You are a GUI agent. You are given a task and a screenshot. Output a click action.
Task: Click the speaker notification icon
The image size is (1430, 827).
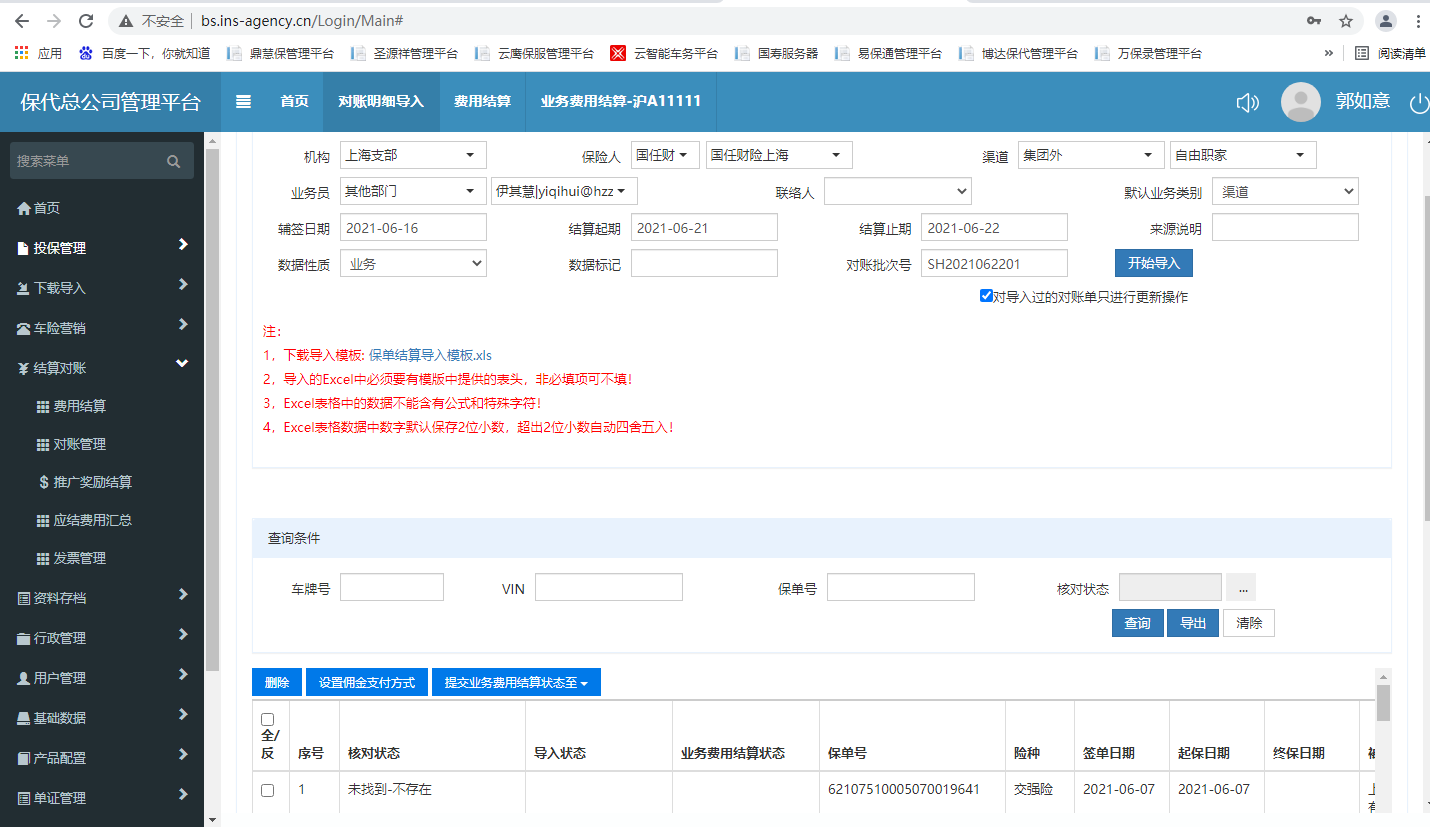pos(1247,102)
